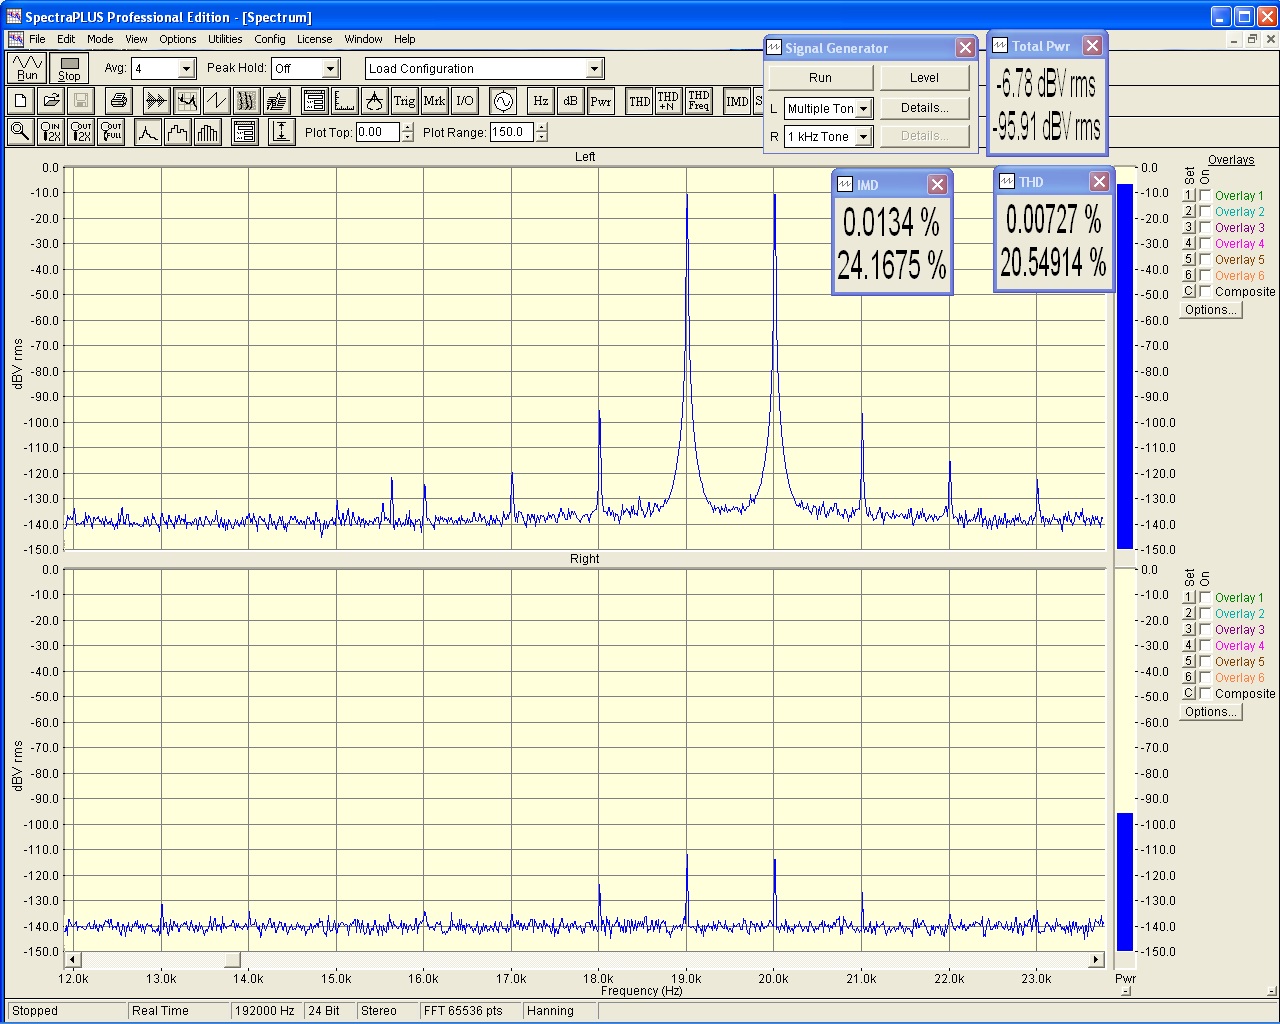Select the magnifier zoom tool
Viewport: 1280px width, 1024px height.
(20, 132)
